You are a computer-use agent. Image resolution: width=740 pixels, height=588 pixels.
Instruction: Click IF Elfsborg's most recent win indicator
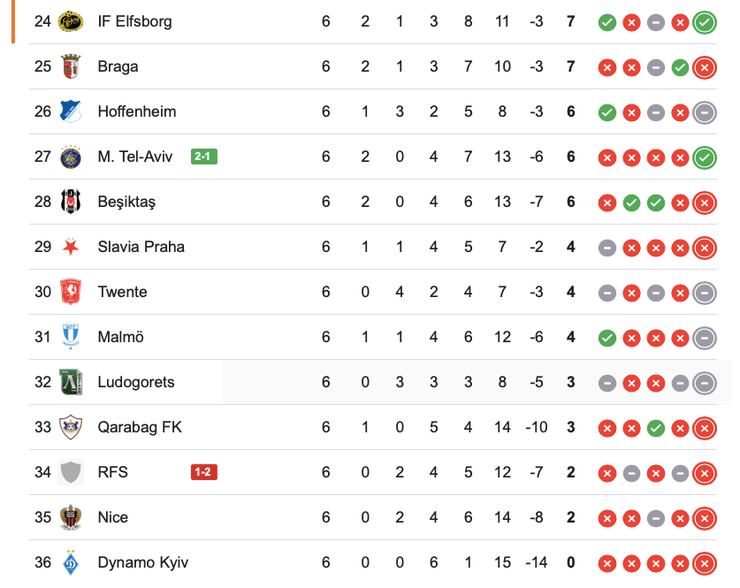coord(704,21)
